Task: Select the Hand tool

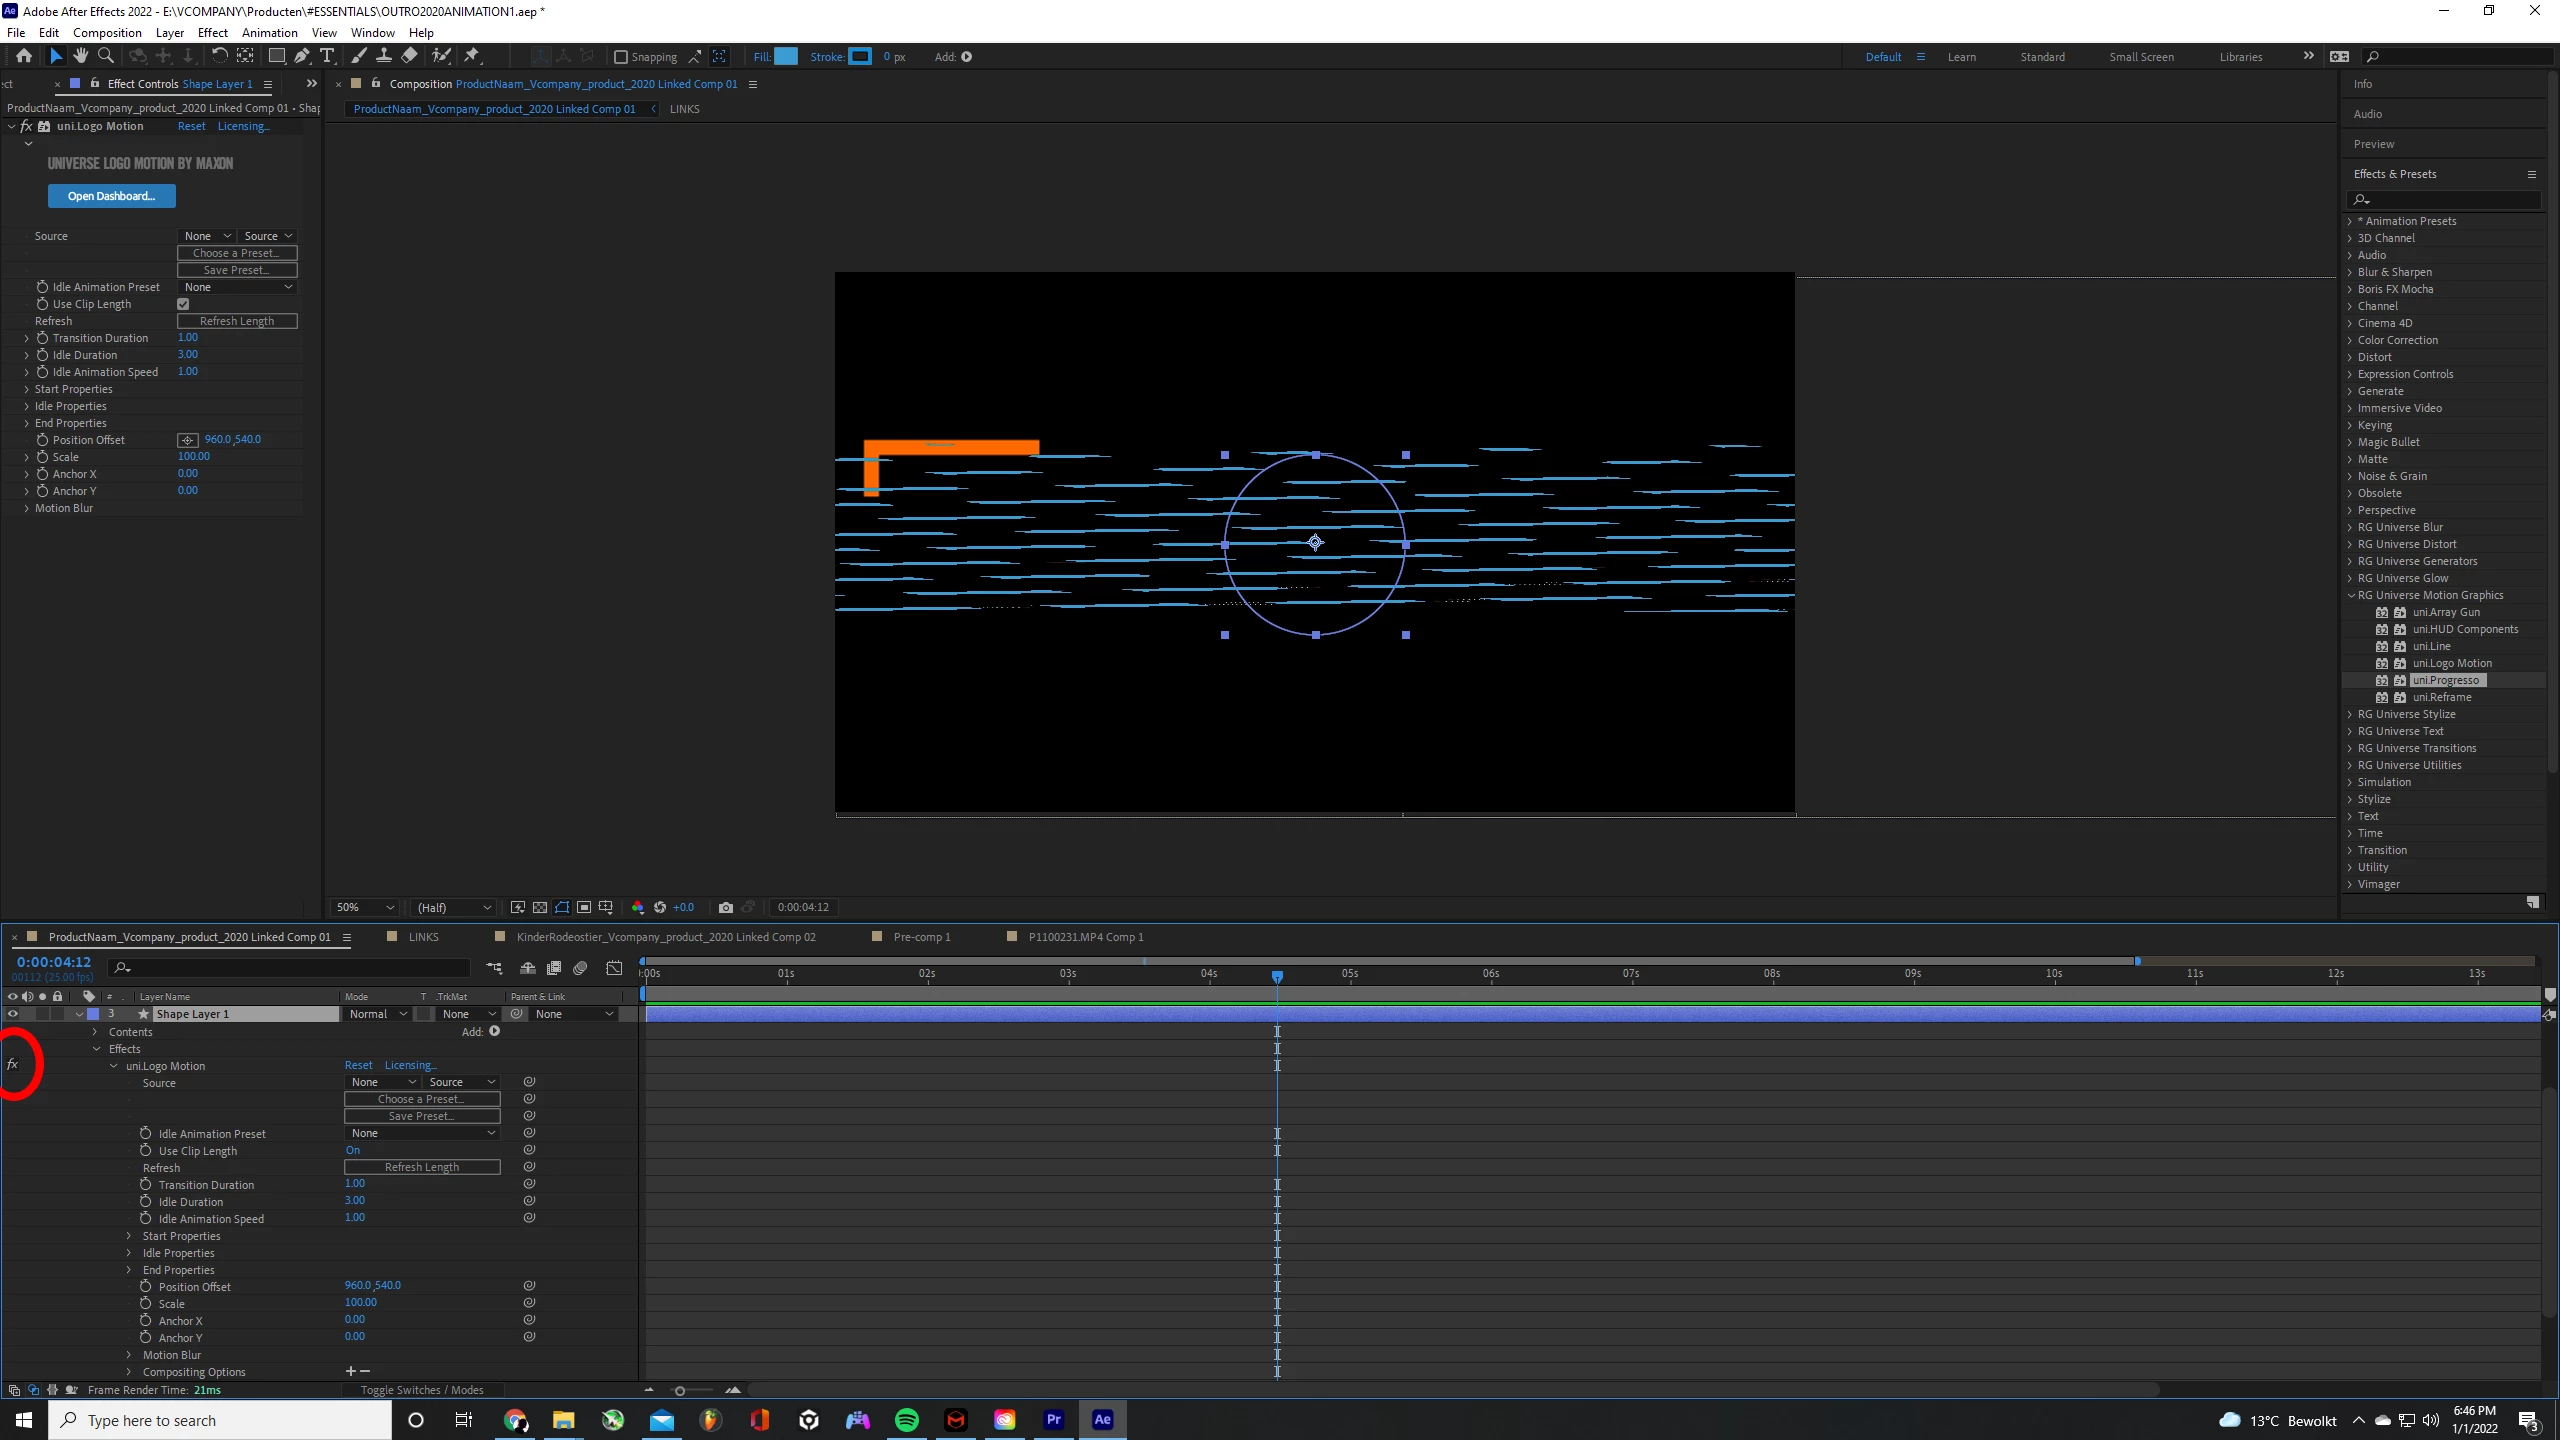Action: point(81,56)
